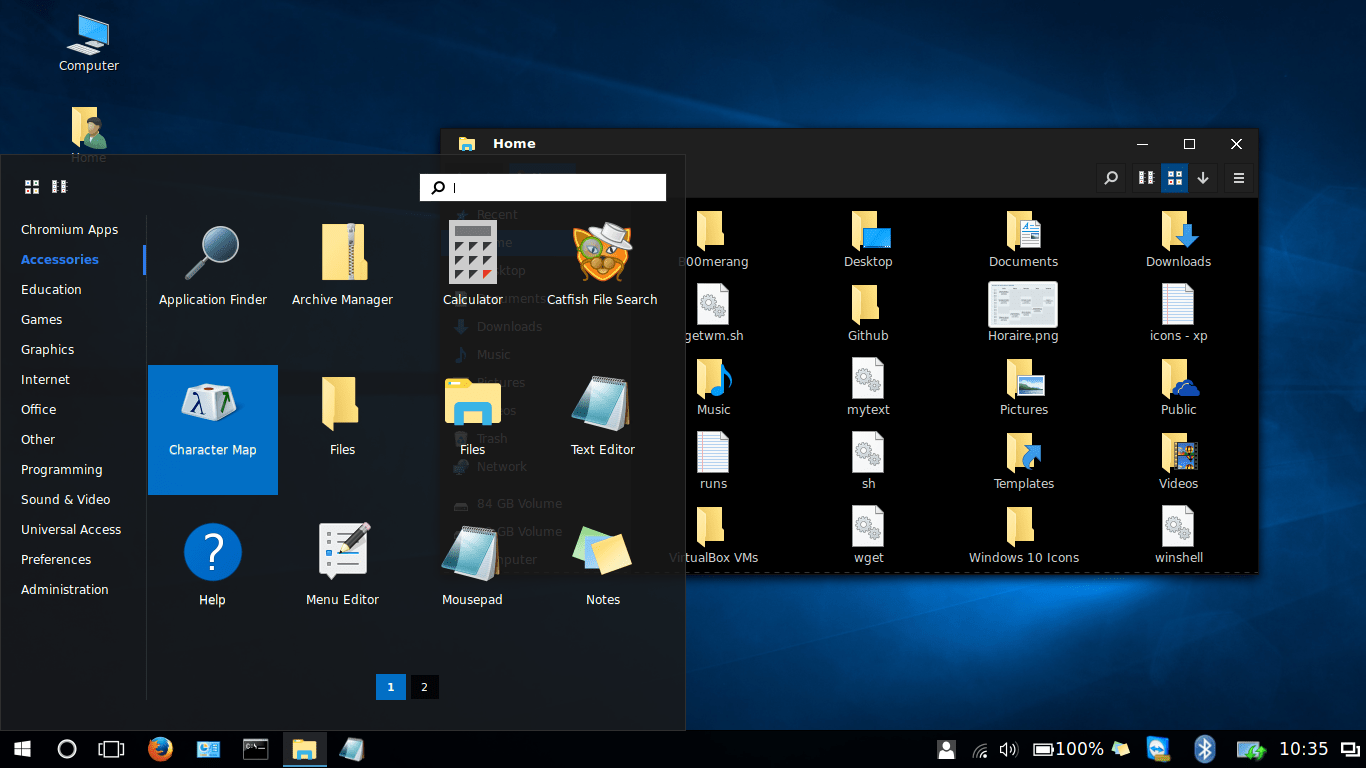Open the Administration category
The image size is (1366, 768).
click(x=65, y=589)
